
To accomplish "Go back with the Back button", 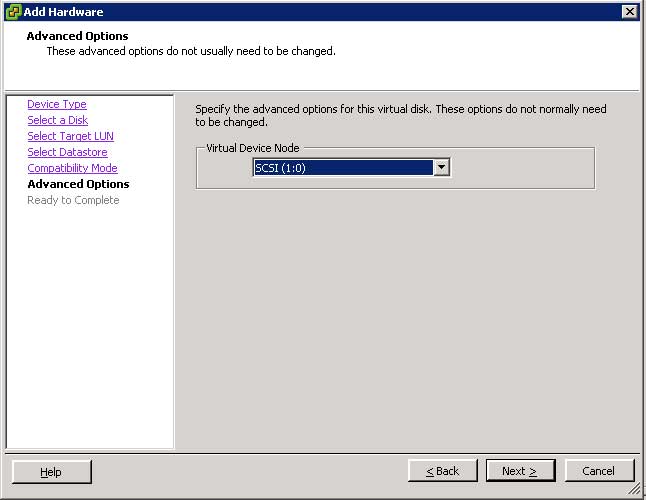I will click(x=442, y=471).
